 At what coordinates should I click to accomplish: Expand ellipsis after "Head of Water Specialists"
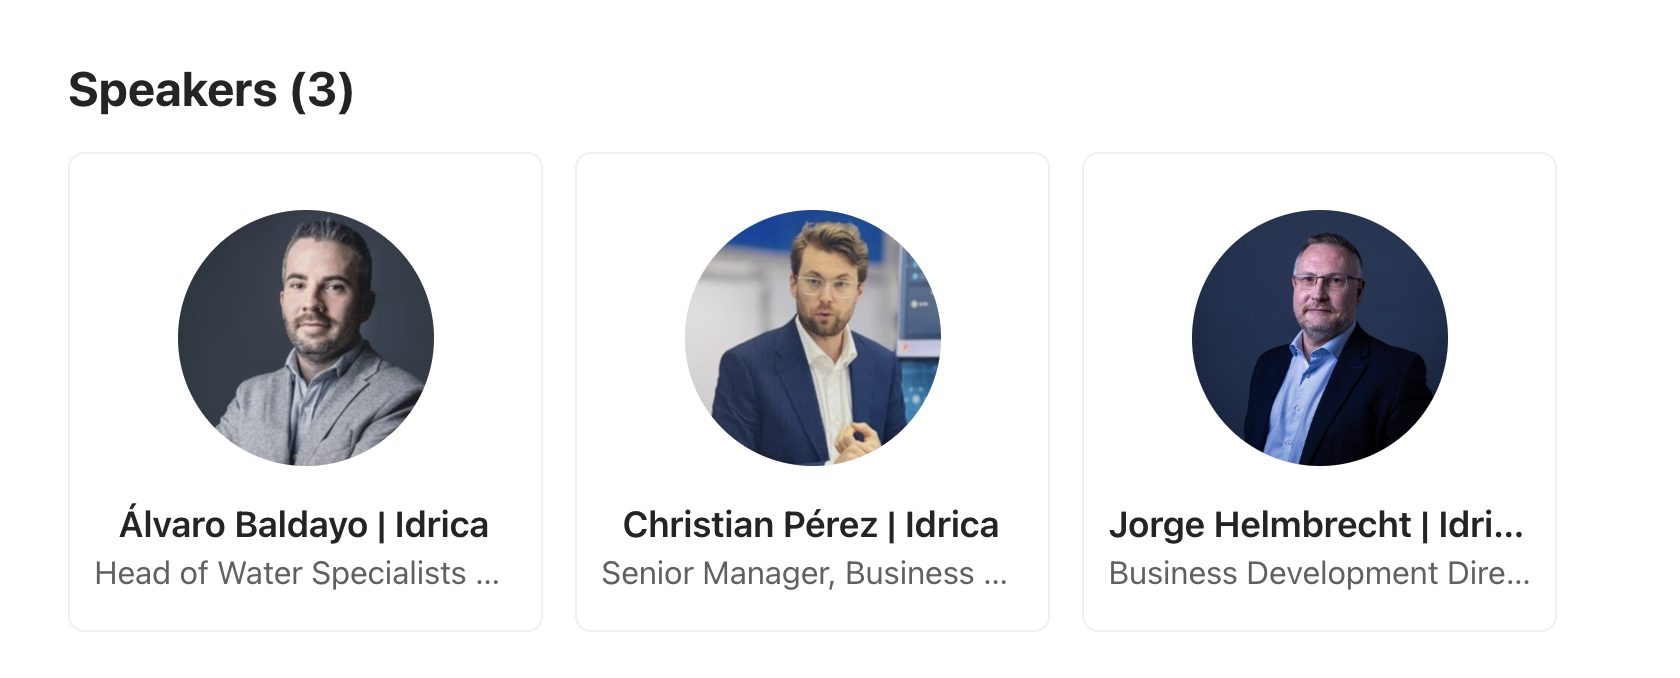tap(488, 576)
